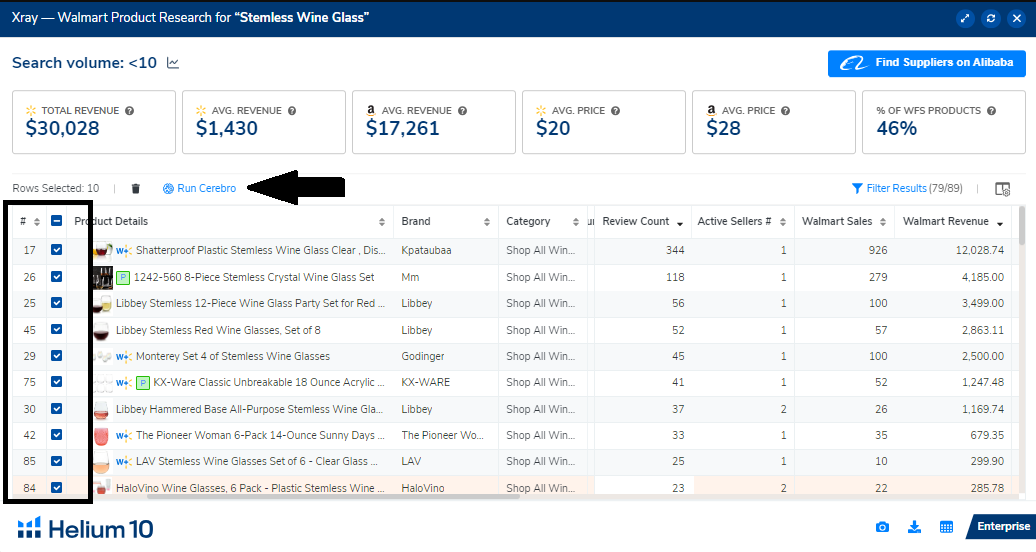
Task: Sort by Active Sellers # column arrows
Action: coord(783,222)
